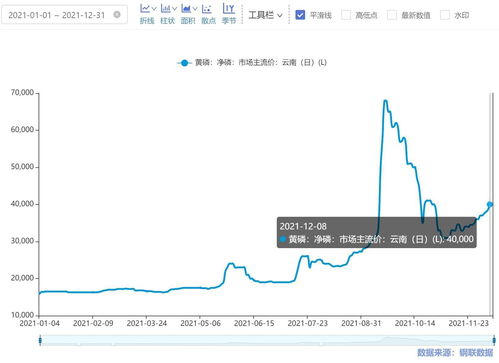Click the 10,000 y-axis label
The image size is (499, 363).
tap(22, 315)
